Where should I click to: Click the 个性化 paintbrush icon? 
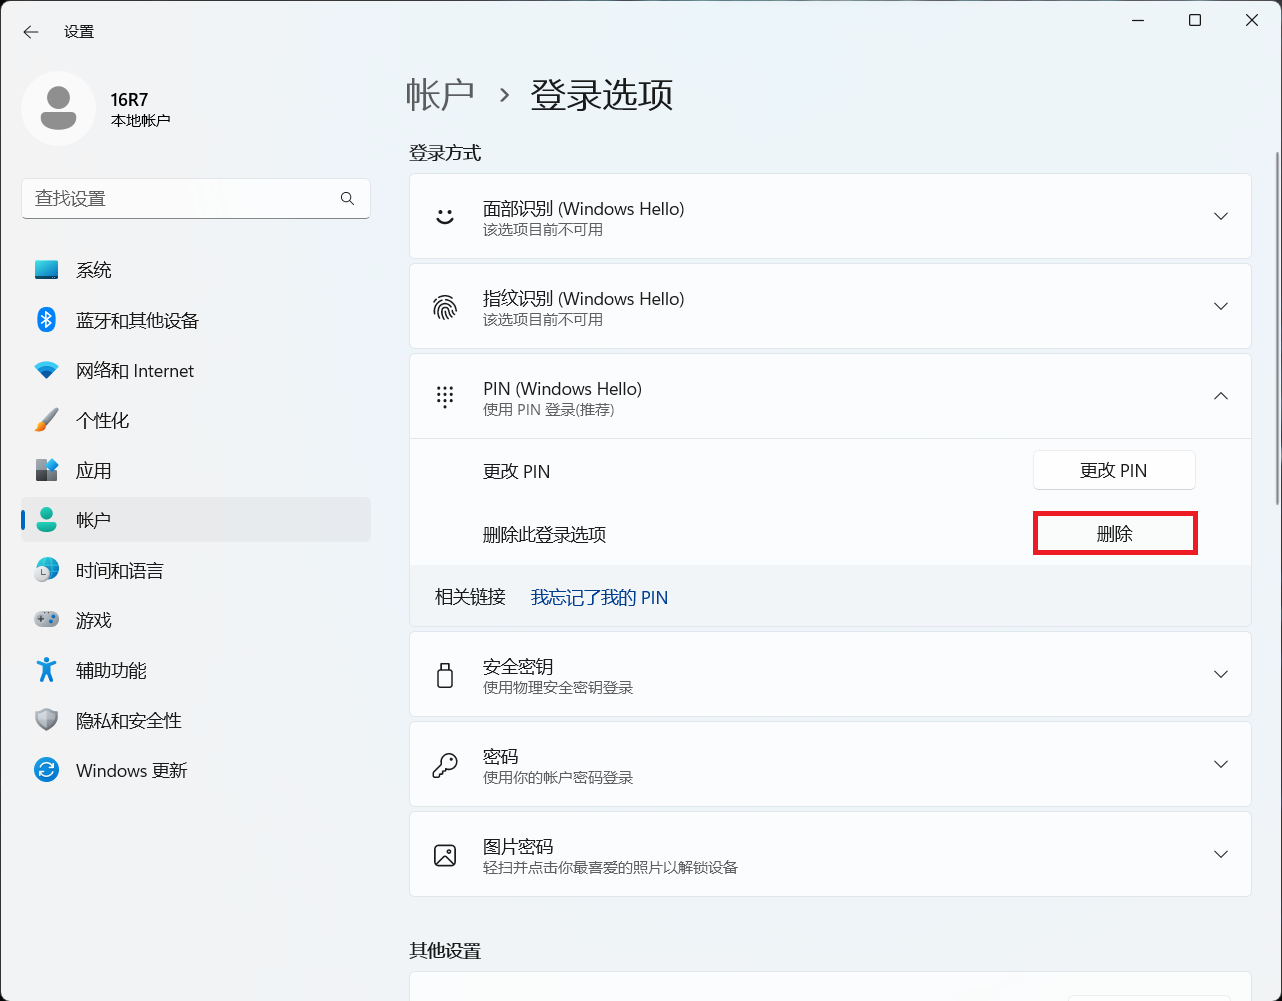(46, 420)
